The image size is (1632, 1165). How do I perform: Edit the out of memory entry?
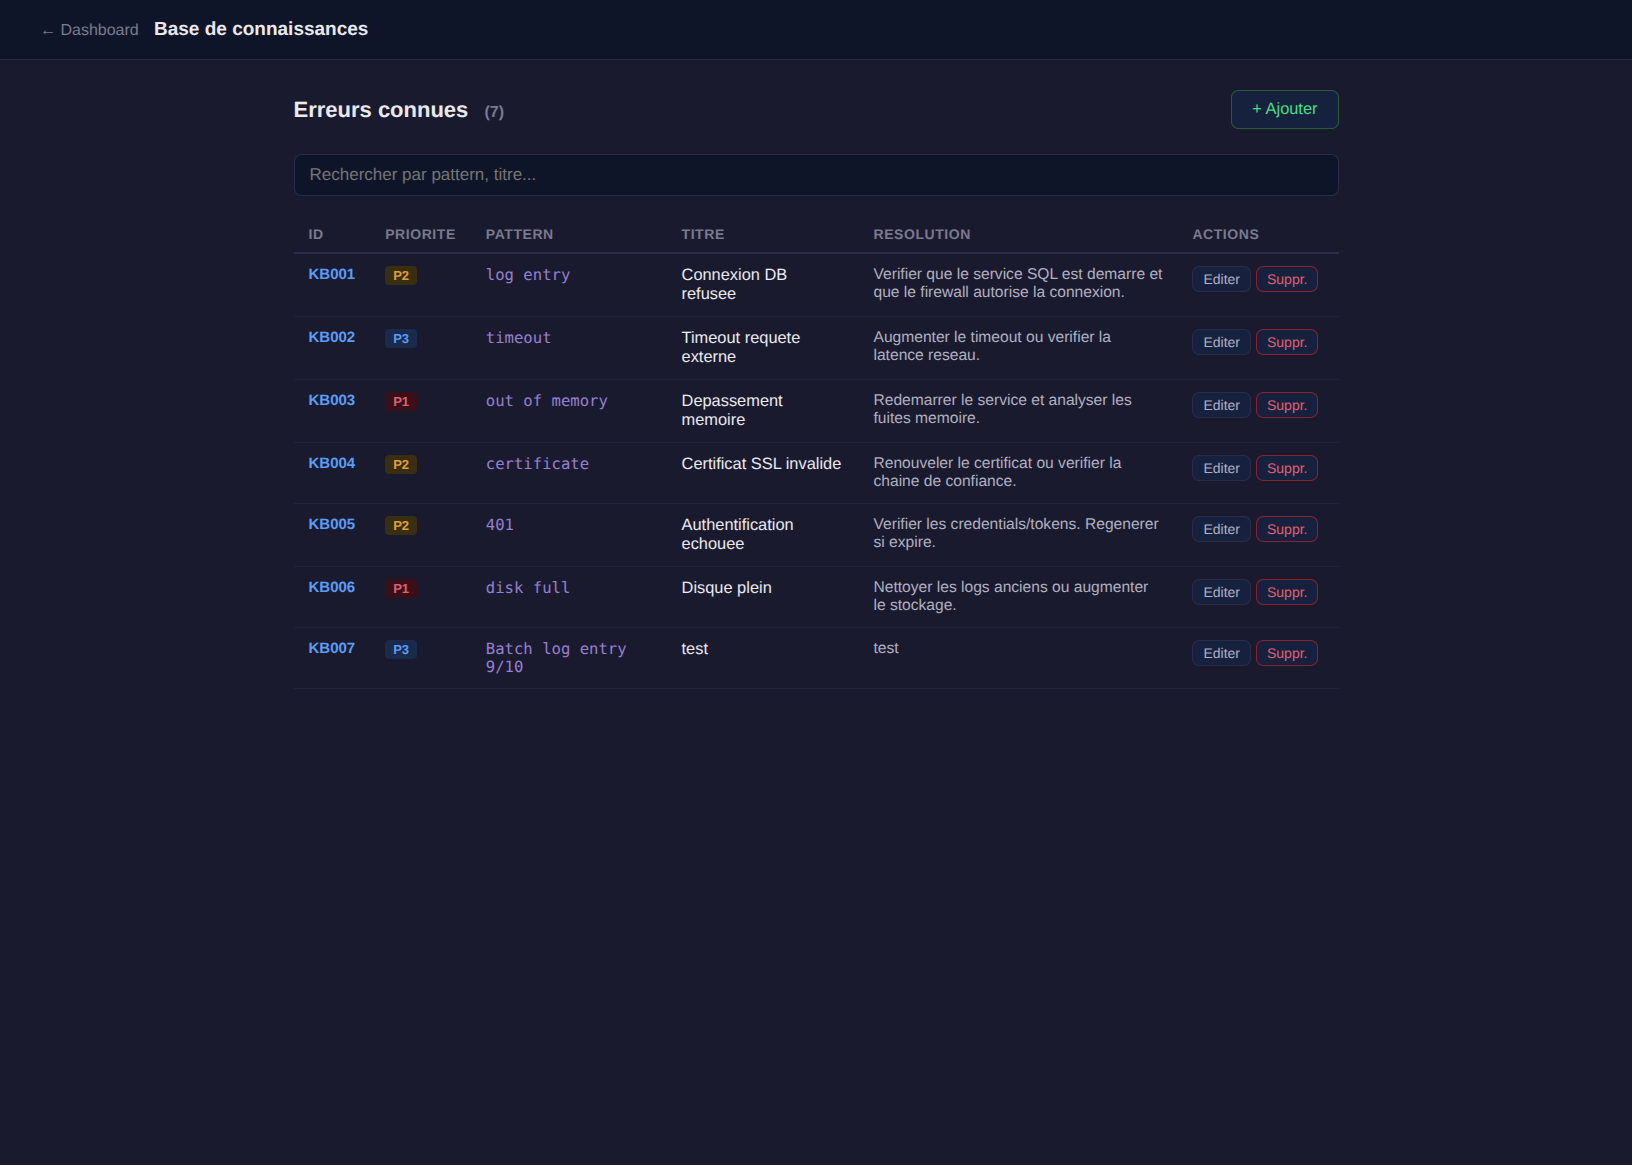1220,405
